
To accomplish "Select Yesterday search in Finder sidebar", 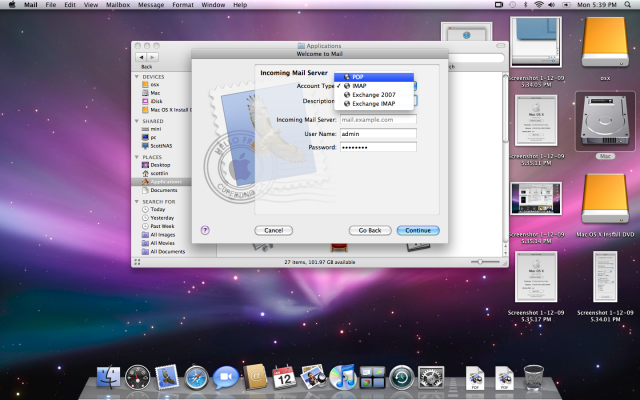I will 161,218.
